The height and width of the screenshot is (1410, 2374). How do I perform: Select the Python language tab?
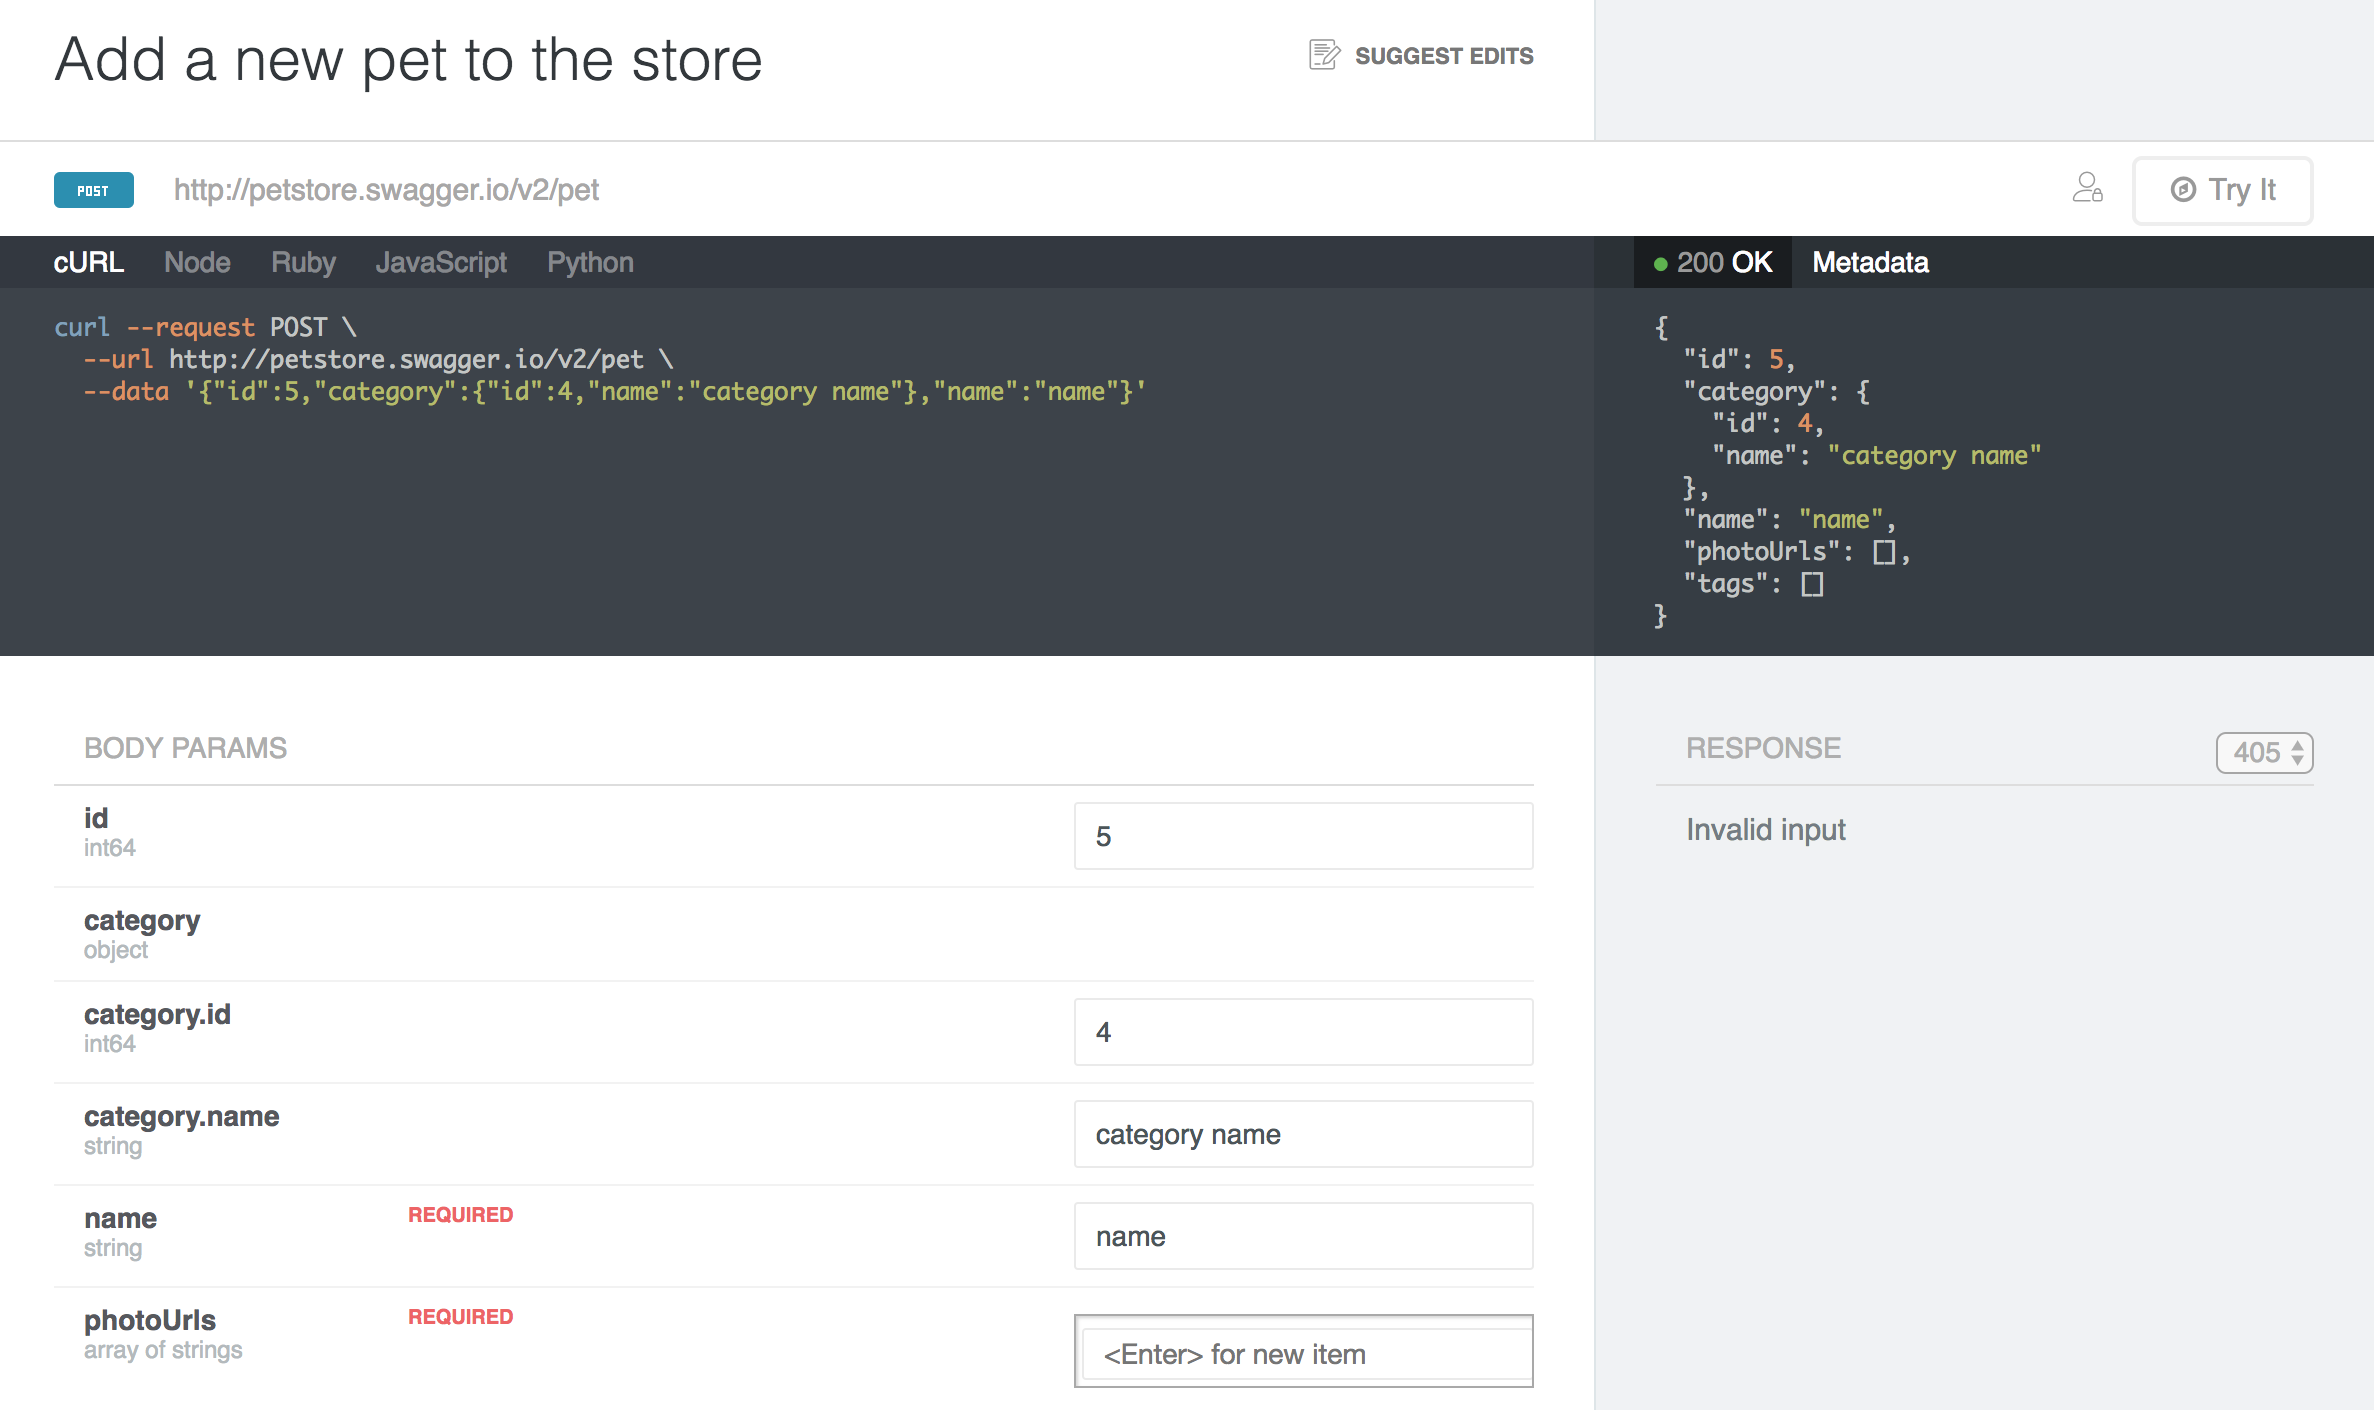pos(587,262)
